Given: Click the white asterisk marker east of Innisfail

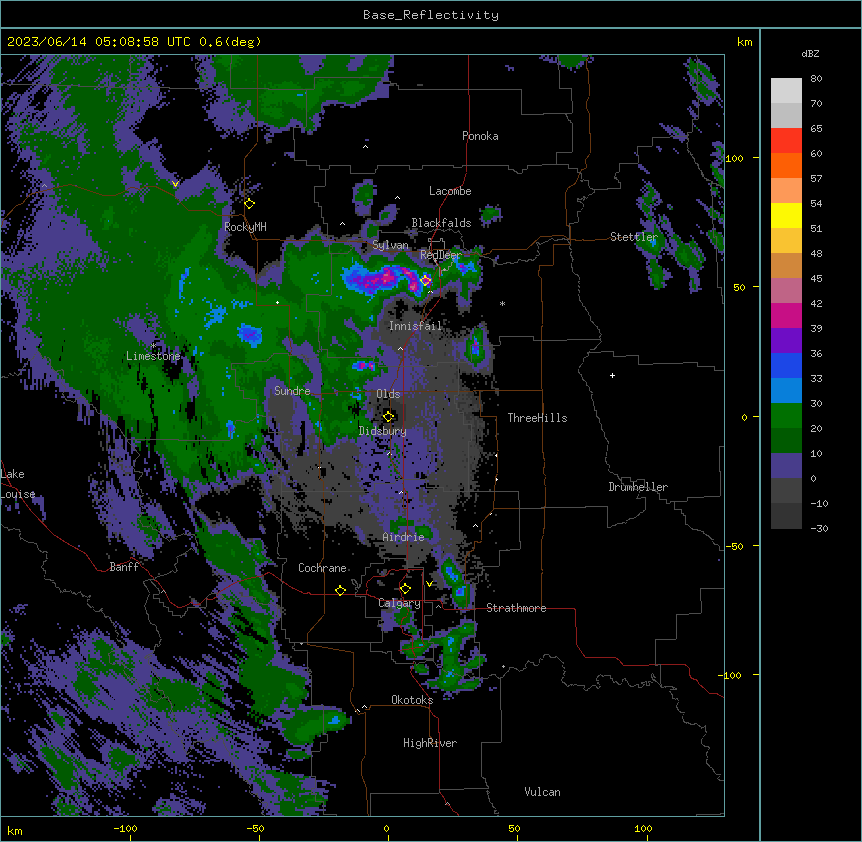Looking at the screenshot, I should click(502, 303).
